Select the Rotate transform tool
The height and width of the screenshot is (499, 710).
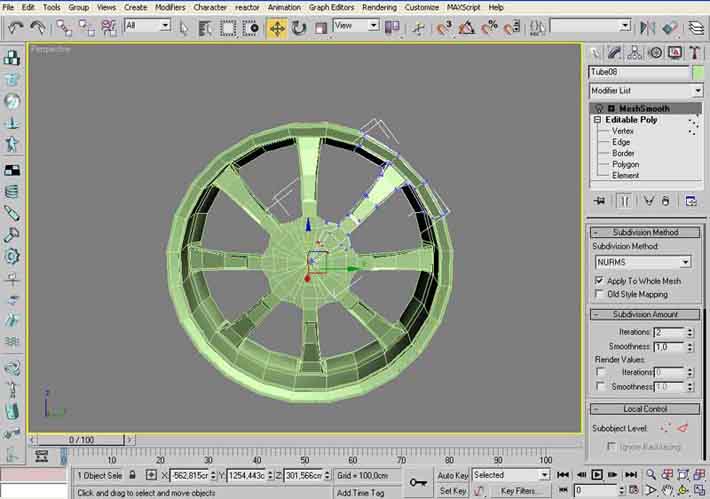point(297,27)
